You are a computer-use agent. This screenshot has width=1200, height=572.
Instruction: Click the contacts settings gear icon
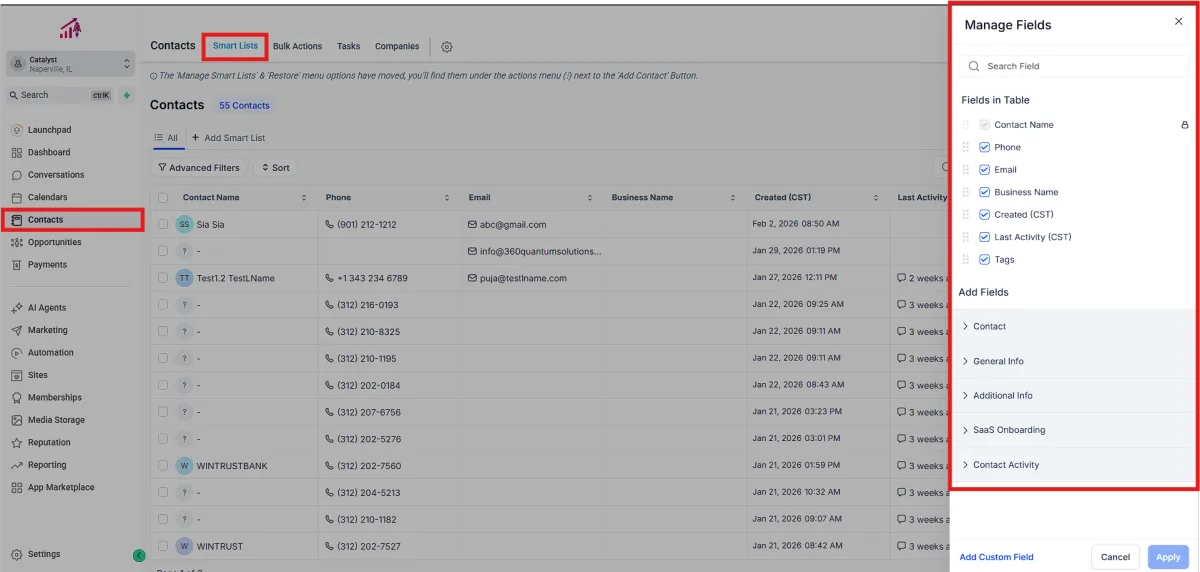pos(447,47)
